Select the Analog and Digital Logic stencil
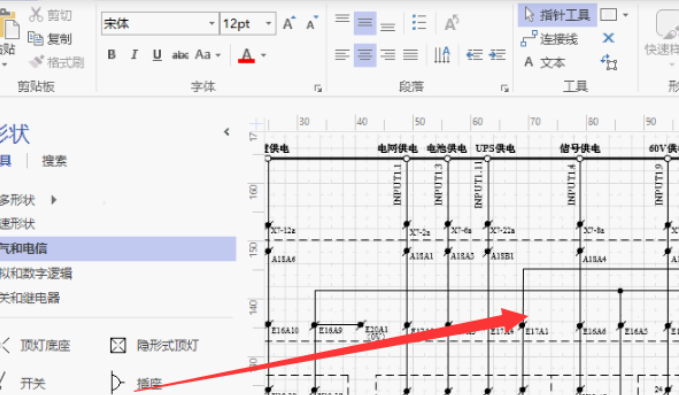This screenshot has width=679, height=395. click(x=36, y=273)
